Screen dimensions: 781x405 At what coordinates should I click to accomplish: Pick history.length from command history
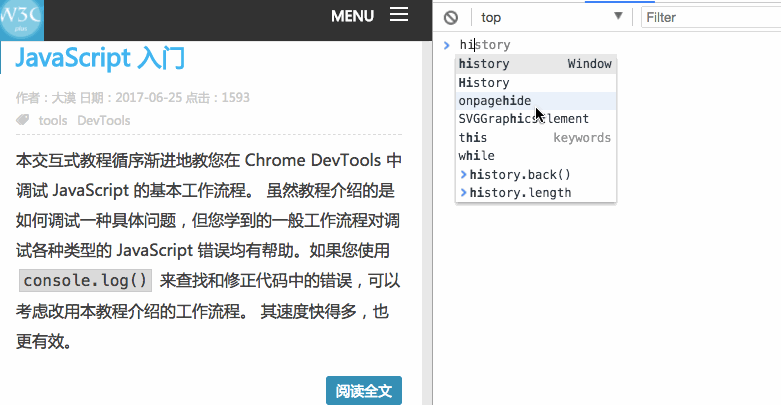click(x=536, y=193)
